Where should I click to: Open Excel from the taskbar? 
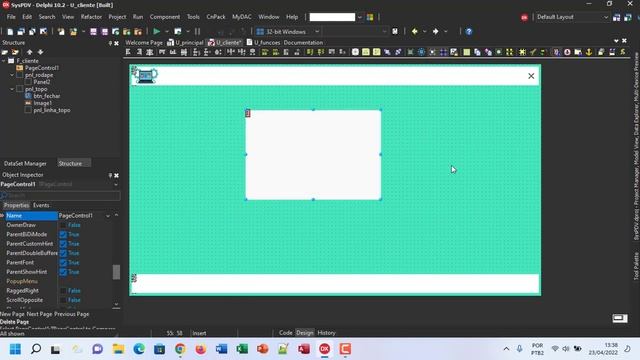tap(242, 349)
